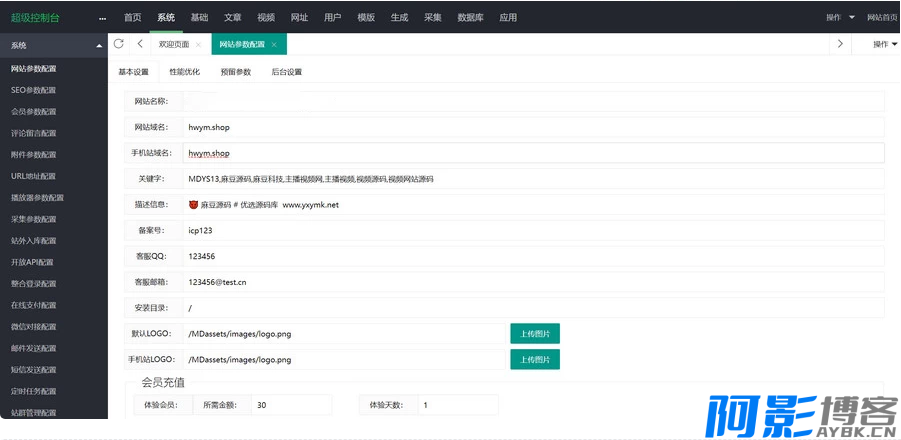Click the left arrow to scroll tabs back

140,44
